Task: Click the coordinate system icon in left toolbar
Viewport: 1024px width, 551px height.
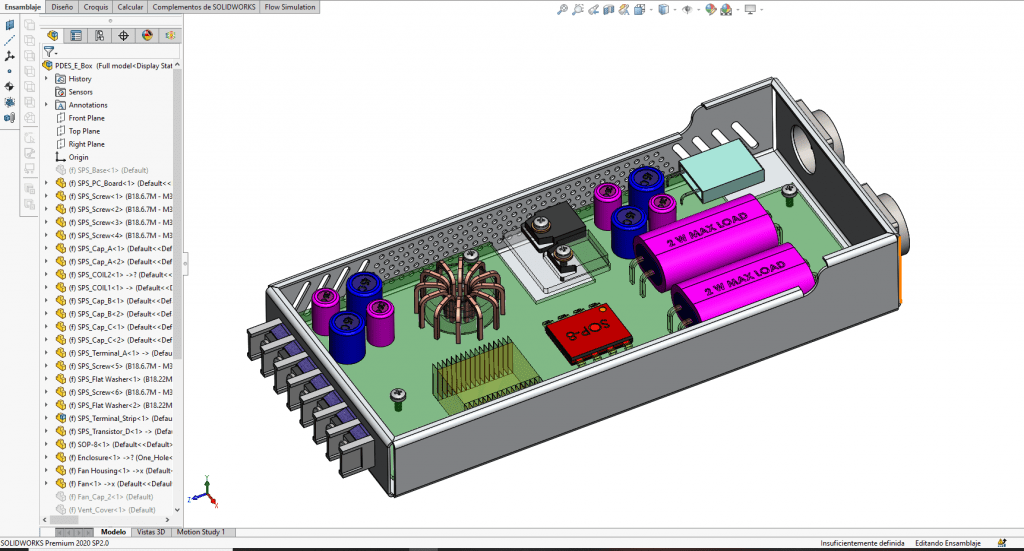Action: click(9, 56)
